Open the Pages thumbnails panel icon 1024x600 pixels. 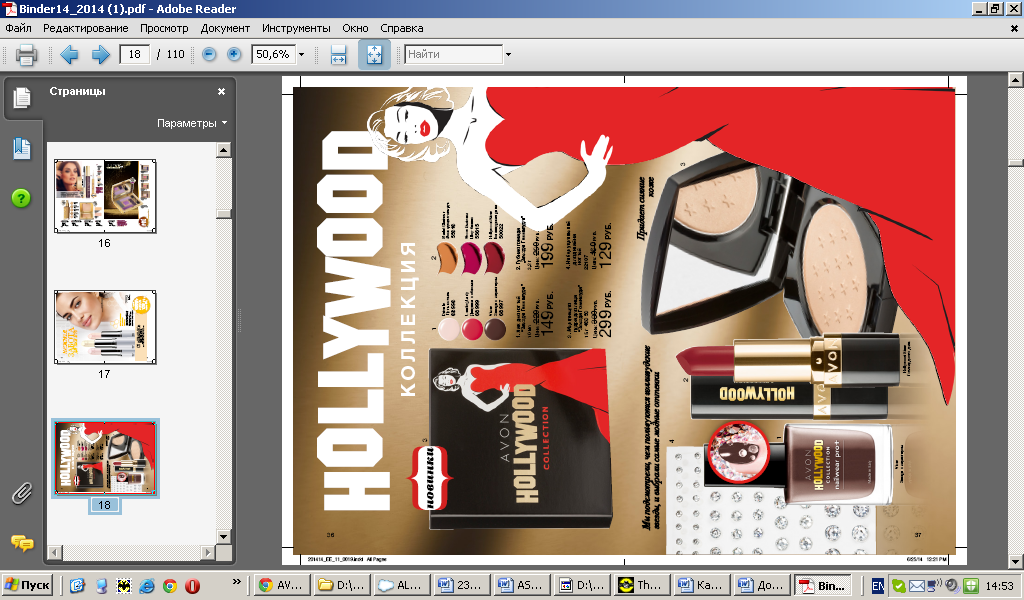pyautogui.click(x=22, y=98)
